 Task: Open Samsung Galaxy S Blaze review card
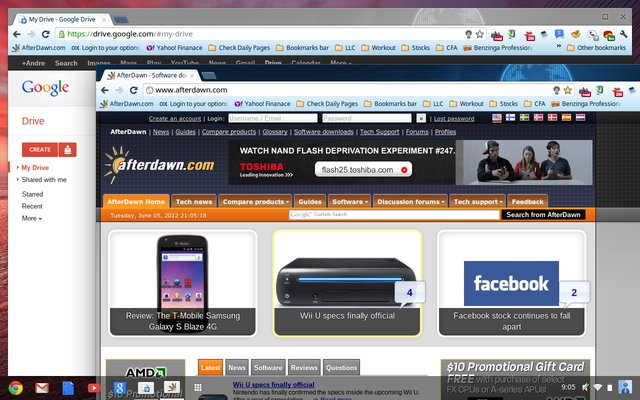coord(182,283)
